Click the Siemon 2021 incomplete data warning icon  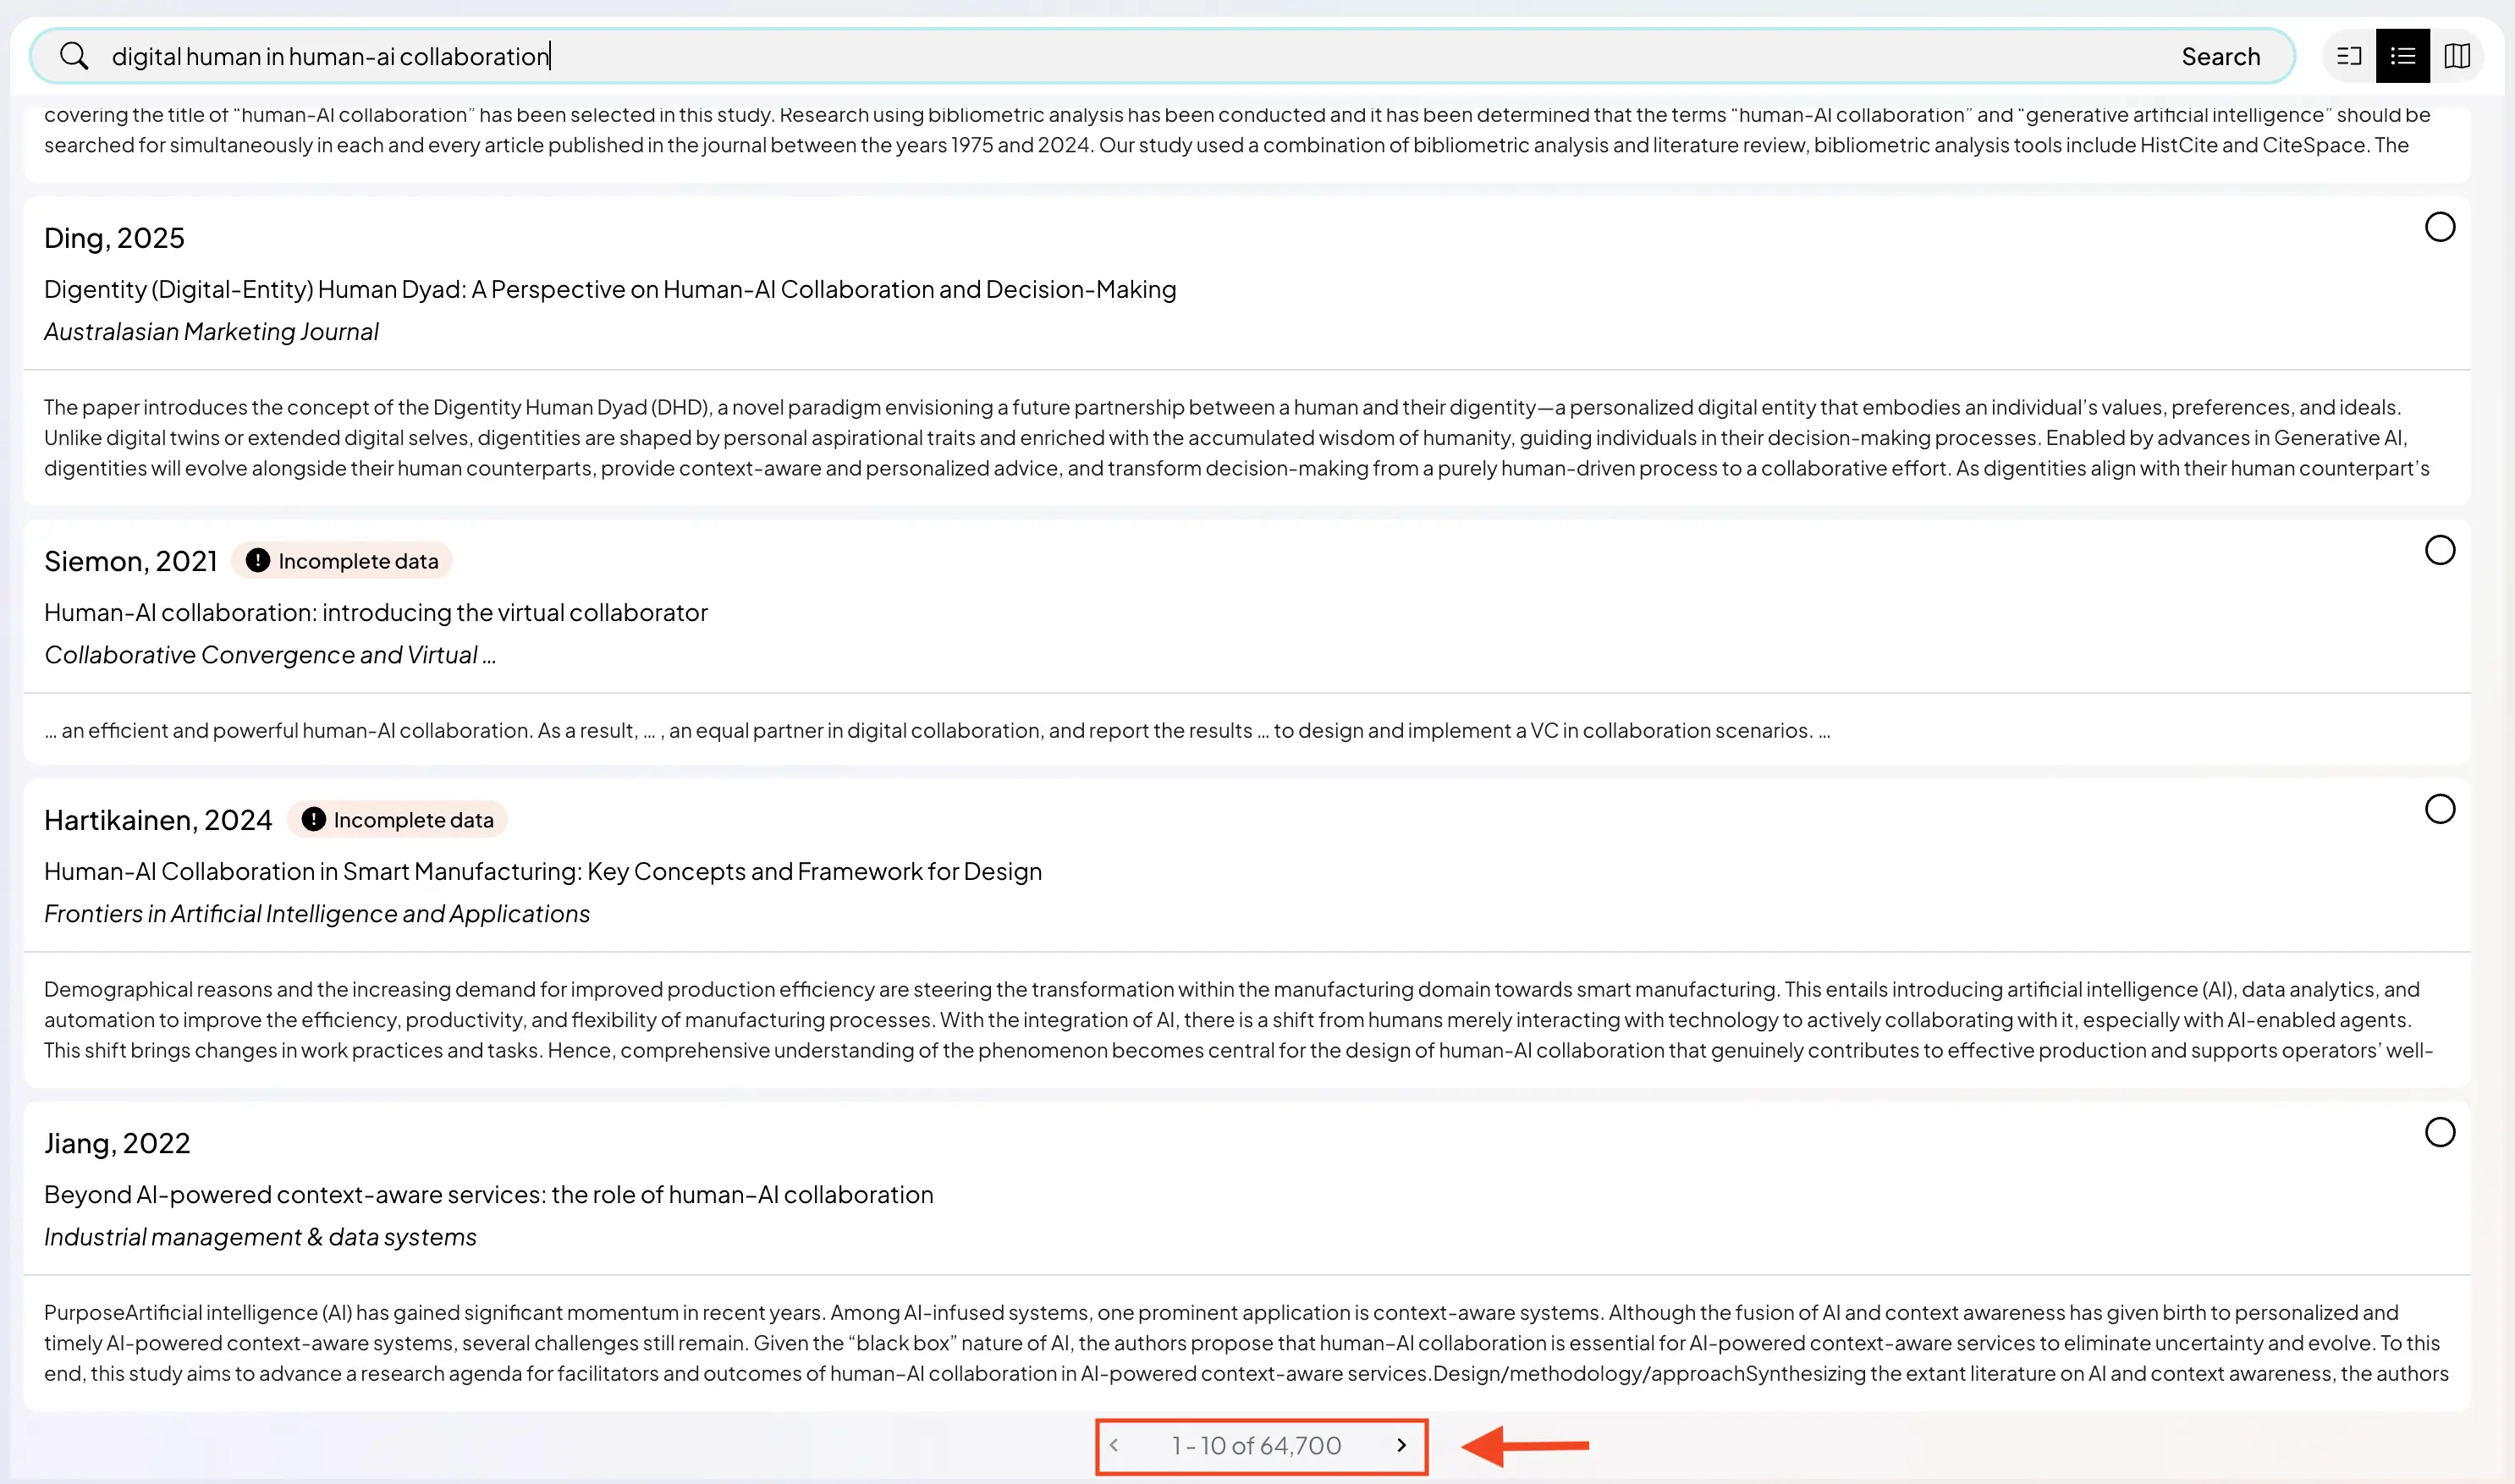pos(258,561)
